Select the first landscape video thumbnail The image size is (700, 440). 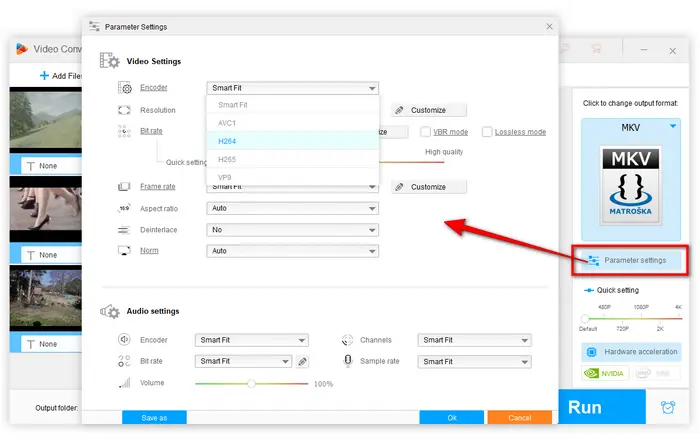point(46,120)
